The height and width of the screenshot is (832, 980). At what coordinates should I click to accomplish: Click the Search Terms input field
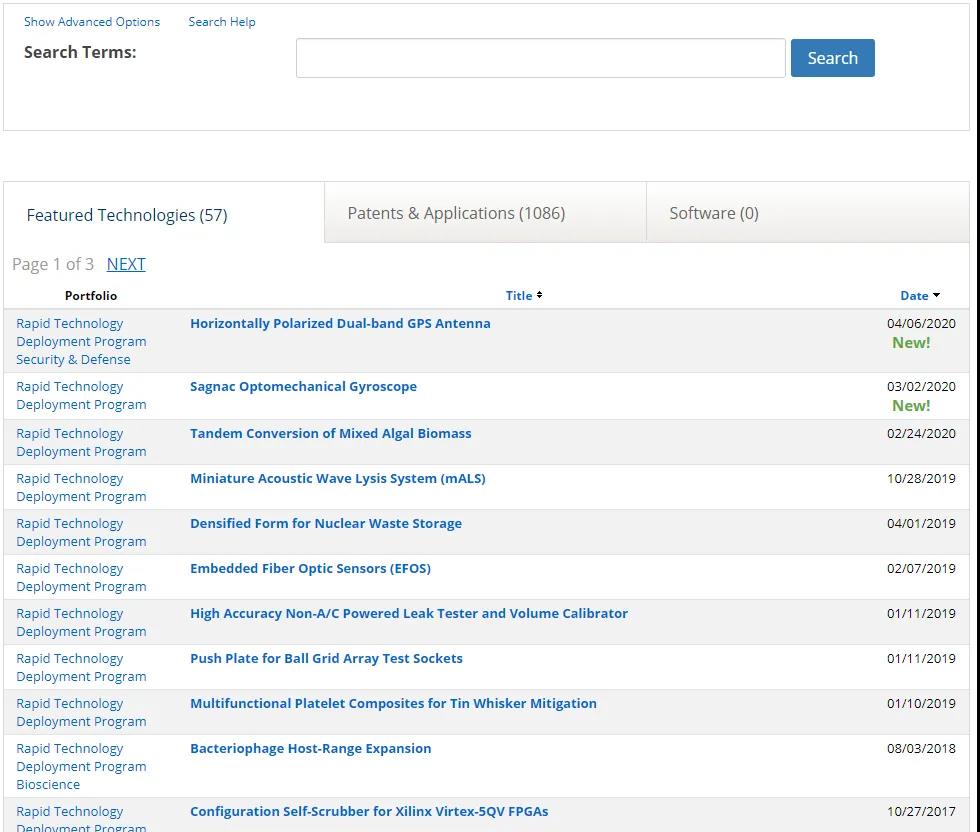pos(540,58)
